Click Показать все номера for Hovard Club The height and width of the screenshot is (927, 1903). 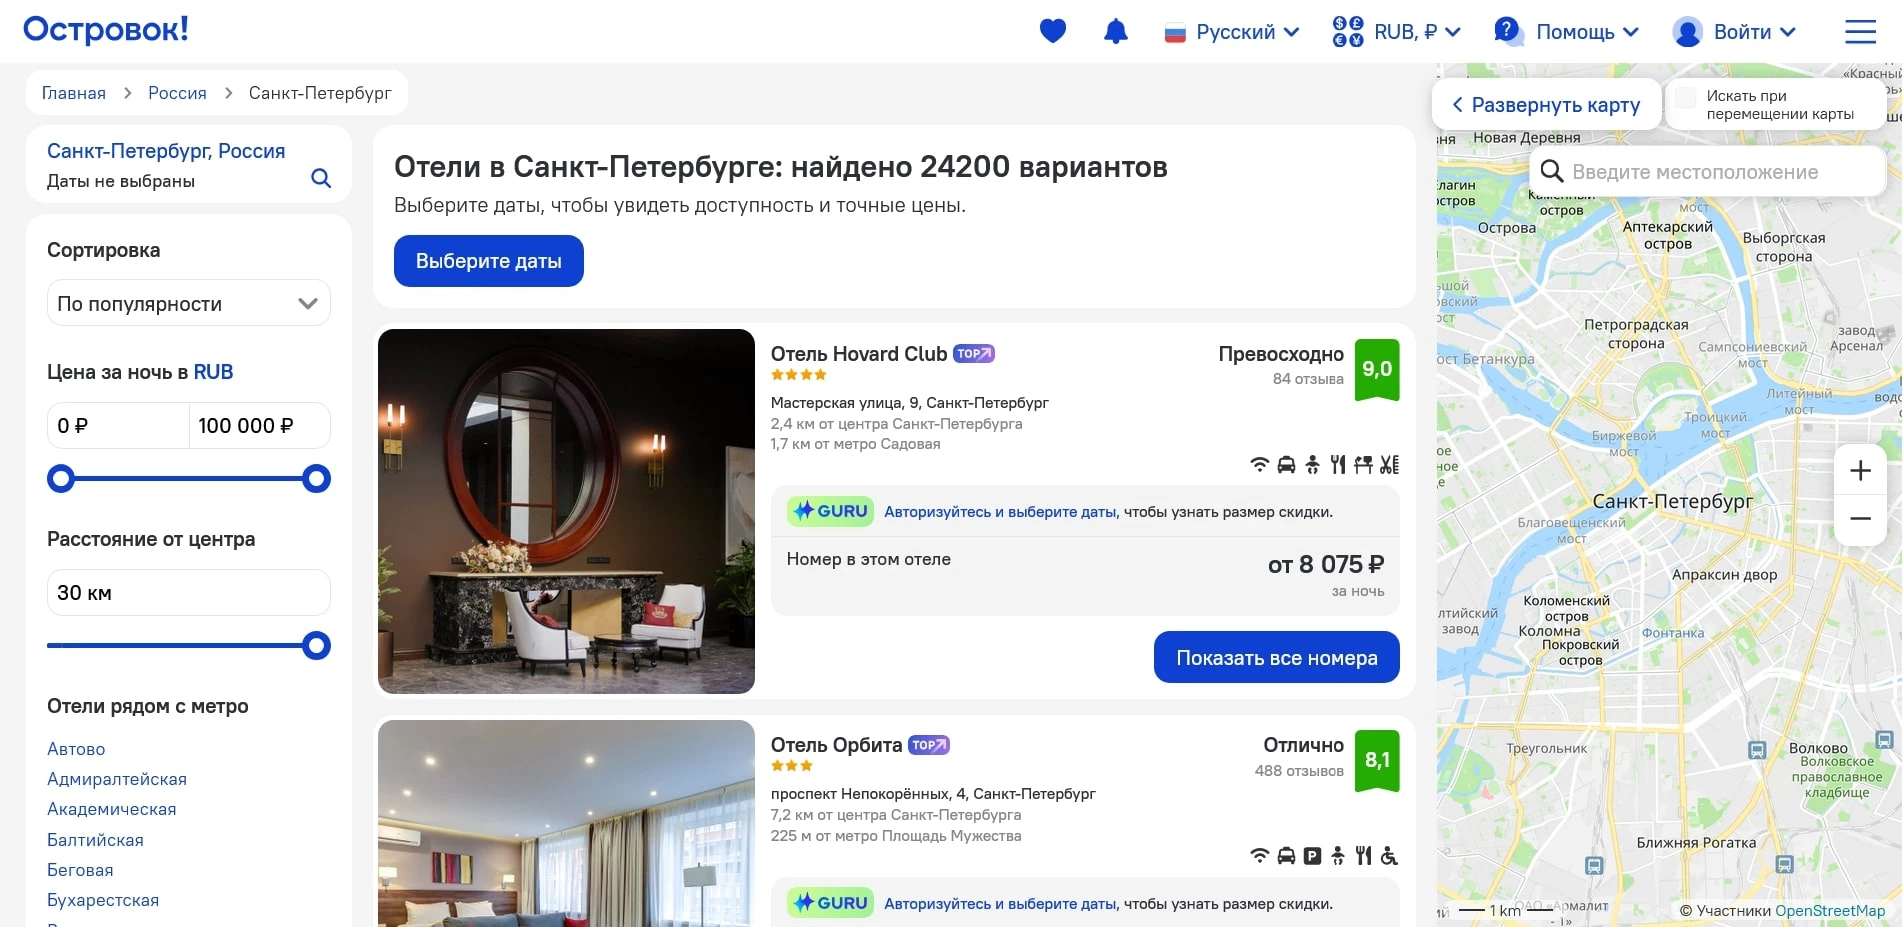[x=1276, y=657]
